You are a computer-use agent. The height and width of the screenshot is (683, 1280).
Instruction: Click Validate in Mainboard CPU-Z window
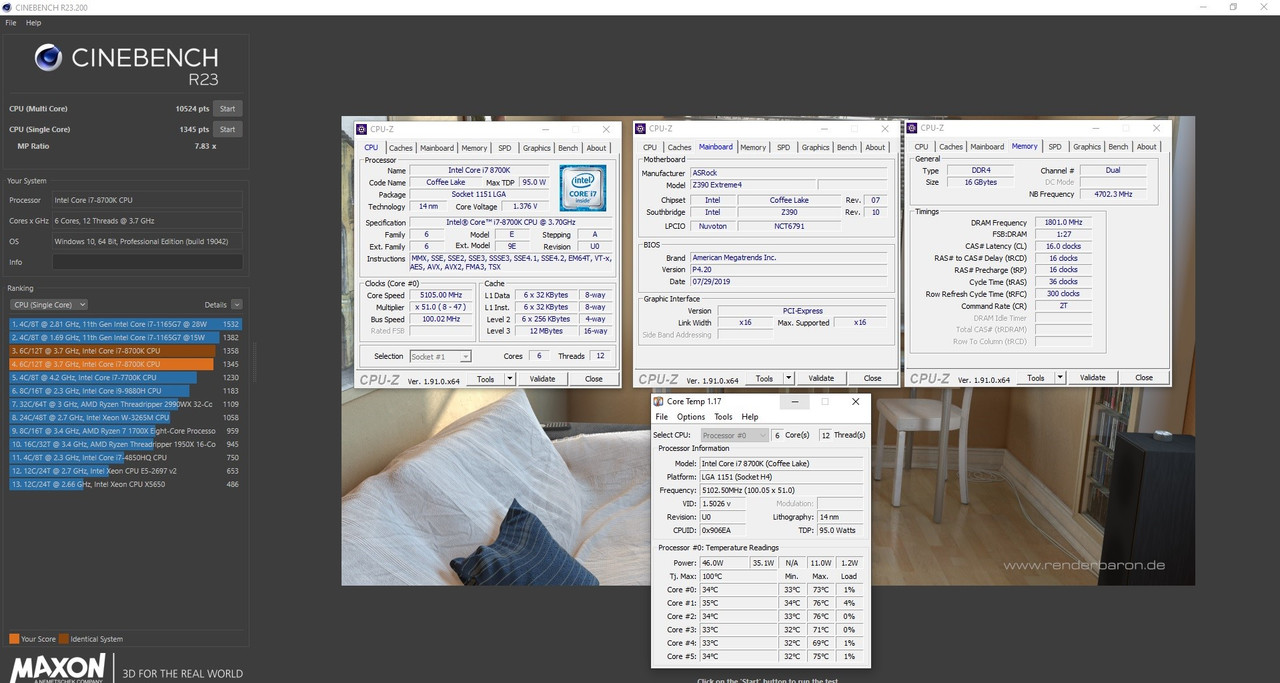821,379
